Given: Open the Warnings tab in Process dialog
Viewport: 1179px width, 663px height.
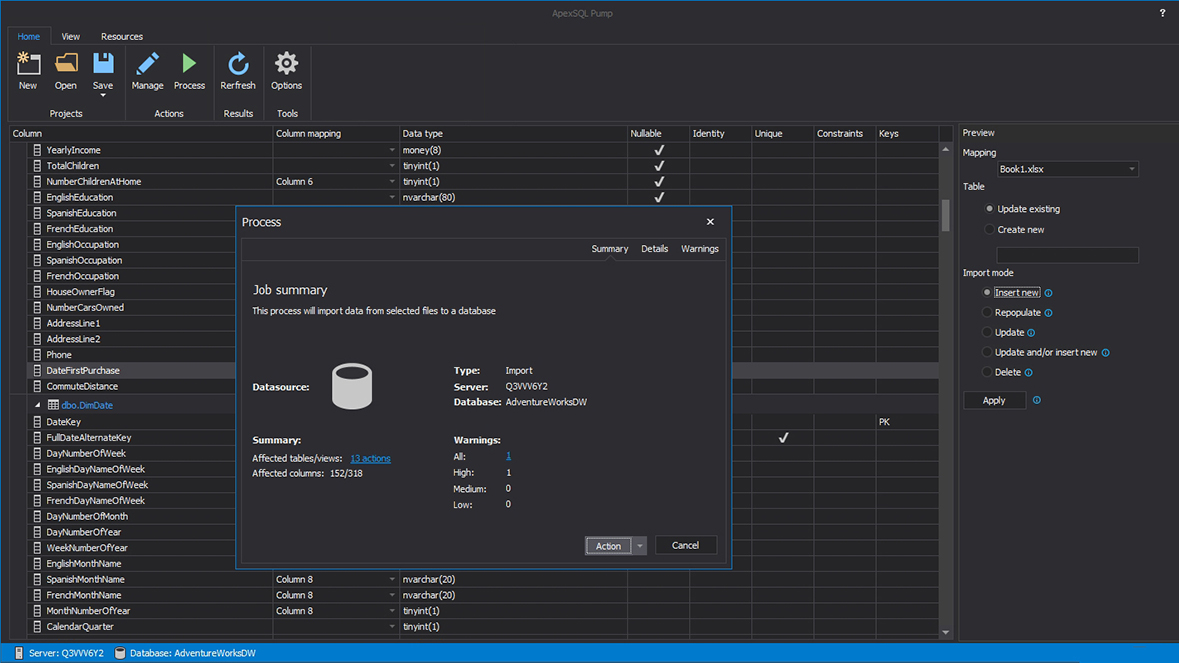Looking at the screenshot, I should click(699, 248).
